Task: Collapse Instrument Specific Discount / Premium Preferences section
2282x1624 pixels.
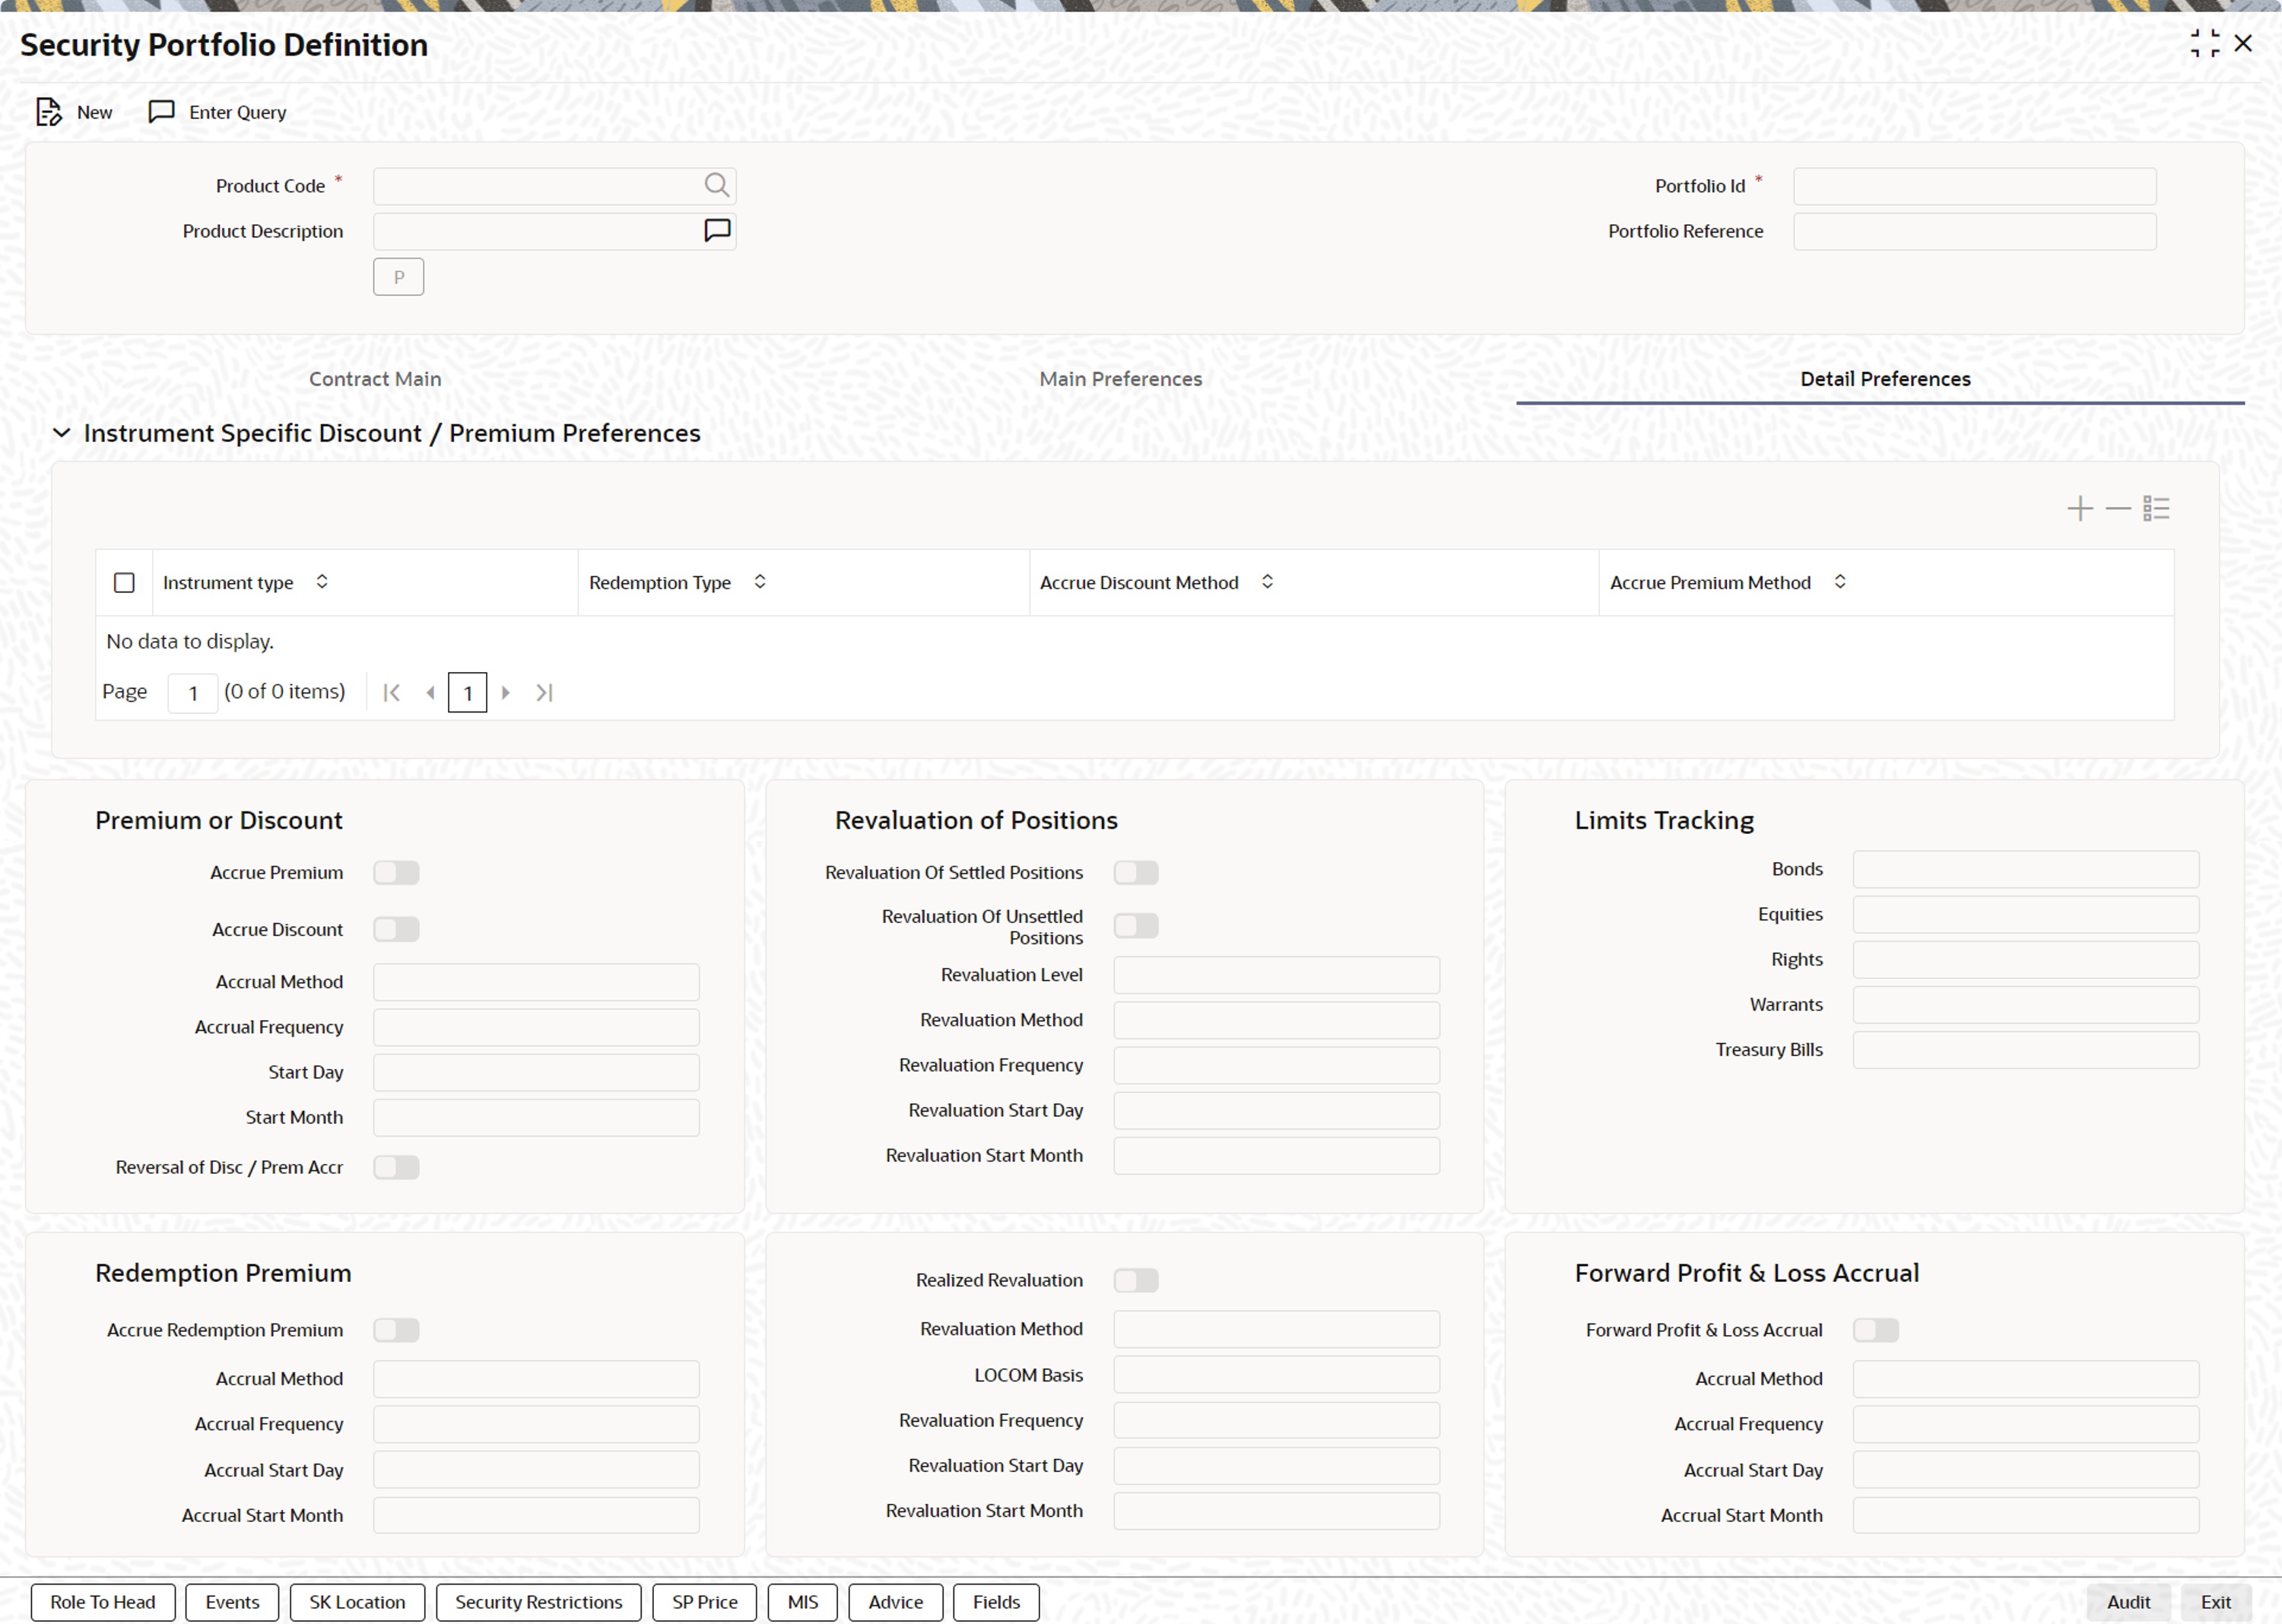Action: [62, 433]
